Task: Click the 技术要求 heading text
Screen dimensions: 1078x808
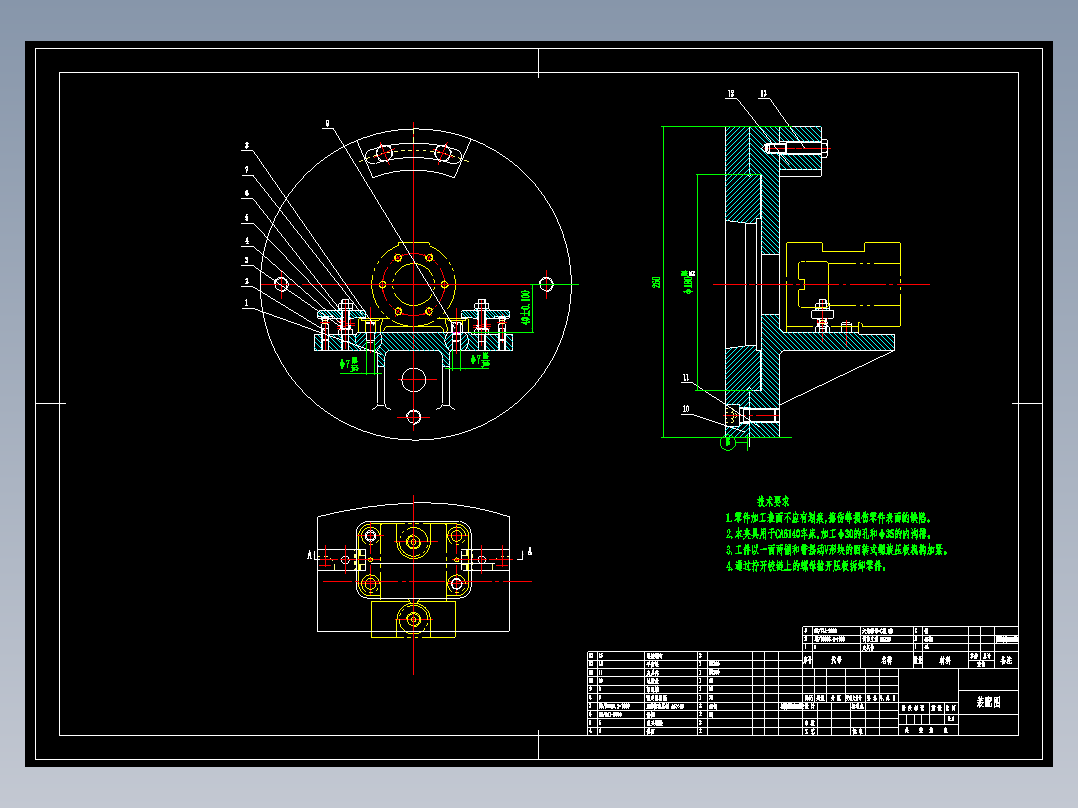Action: click(x=773, y=501)
